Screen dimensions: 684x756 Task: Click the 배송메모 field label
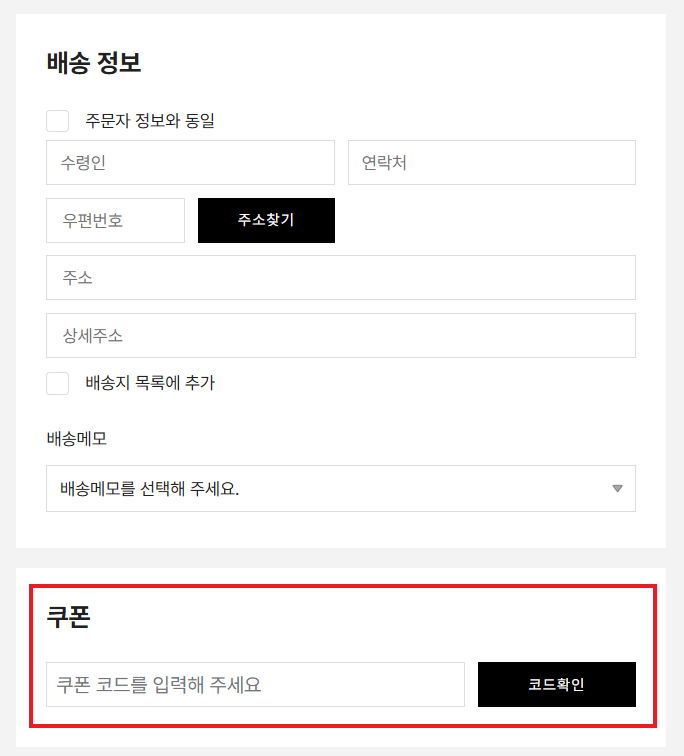point(76,439)
